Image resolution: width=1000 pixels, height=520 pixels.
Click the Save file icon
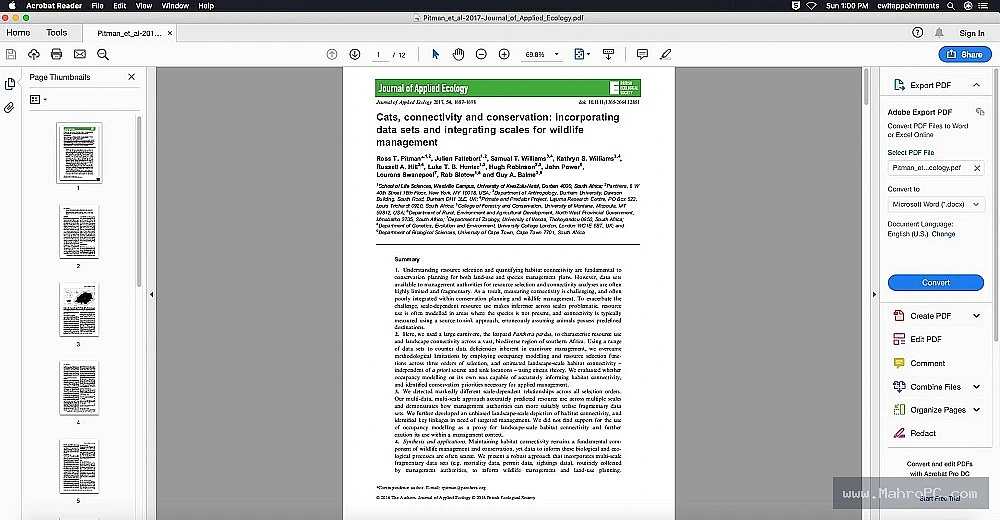pyautogui.click(x=11, y=54)
